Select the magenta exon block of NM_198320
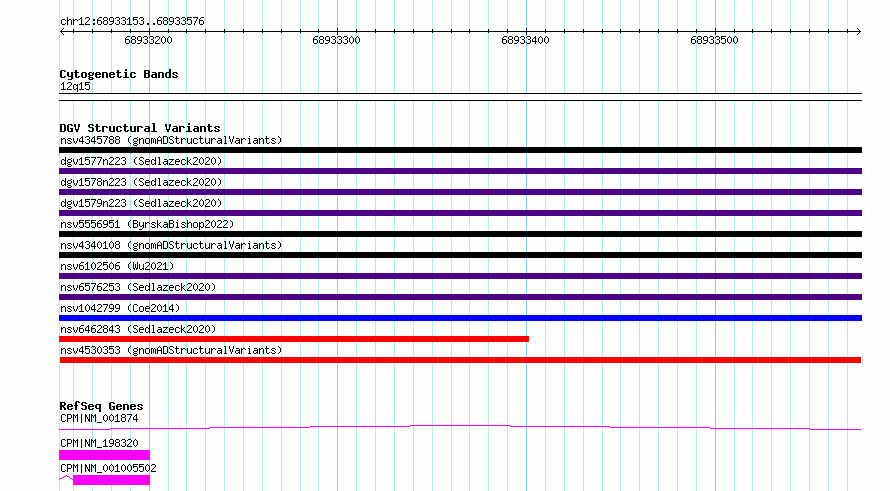This screenshot has width=890, height=491. coord(104,455)
